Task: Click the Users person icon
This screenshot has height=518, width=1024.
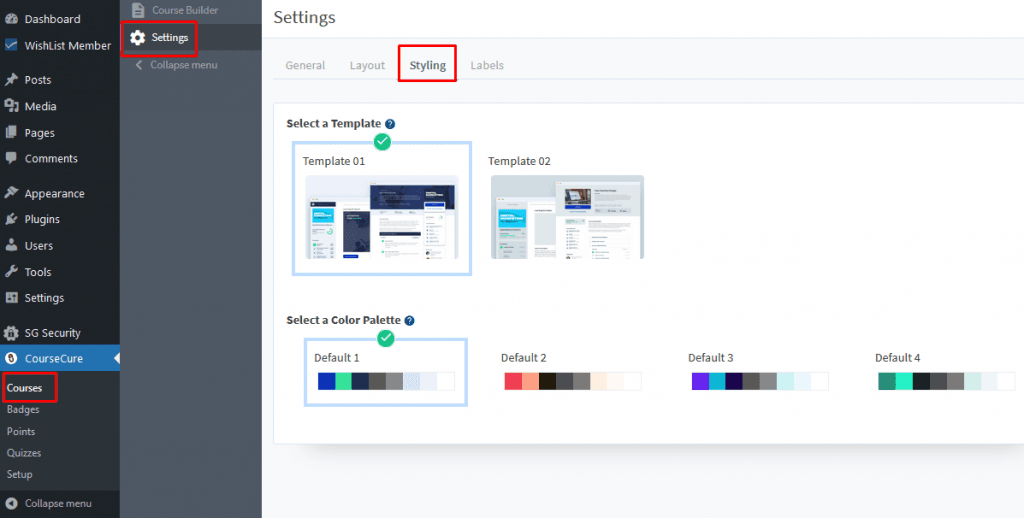Action: (x=11, y=246)
